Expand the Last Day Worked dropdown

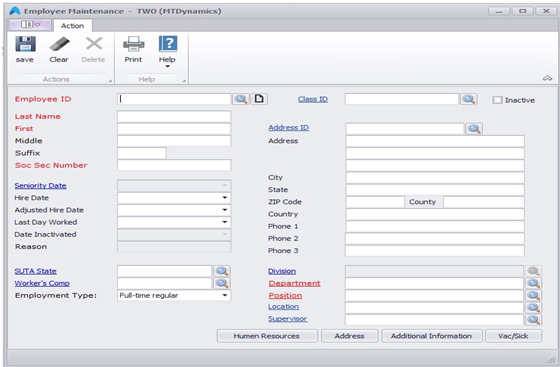coord(225,222)
